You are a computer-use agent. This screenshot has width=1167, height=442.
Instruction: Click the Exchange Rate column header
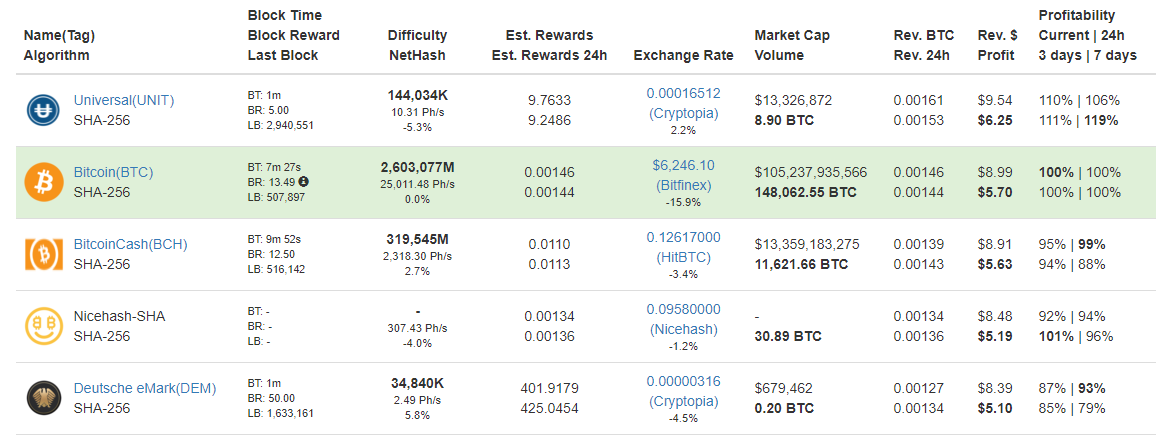pos(683,55)
